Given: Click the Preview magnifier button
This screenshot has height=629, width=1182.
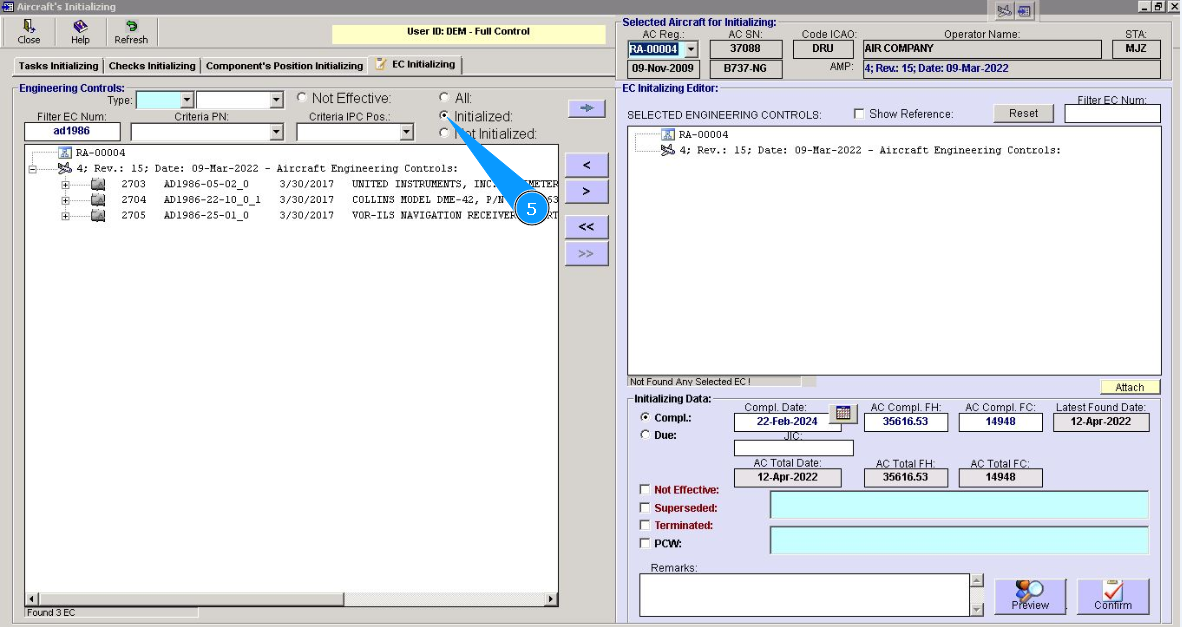Looking at the screenshot, I should pos(1030,596).
